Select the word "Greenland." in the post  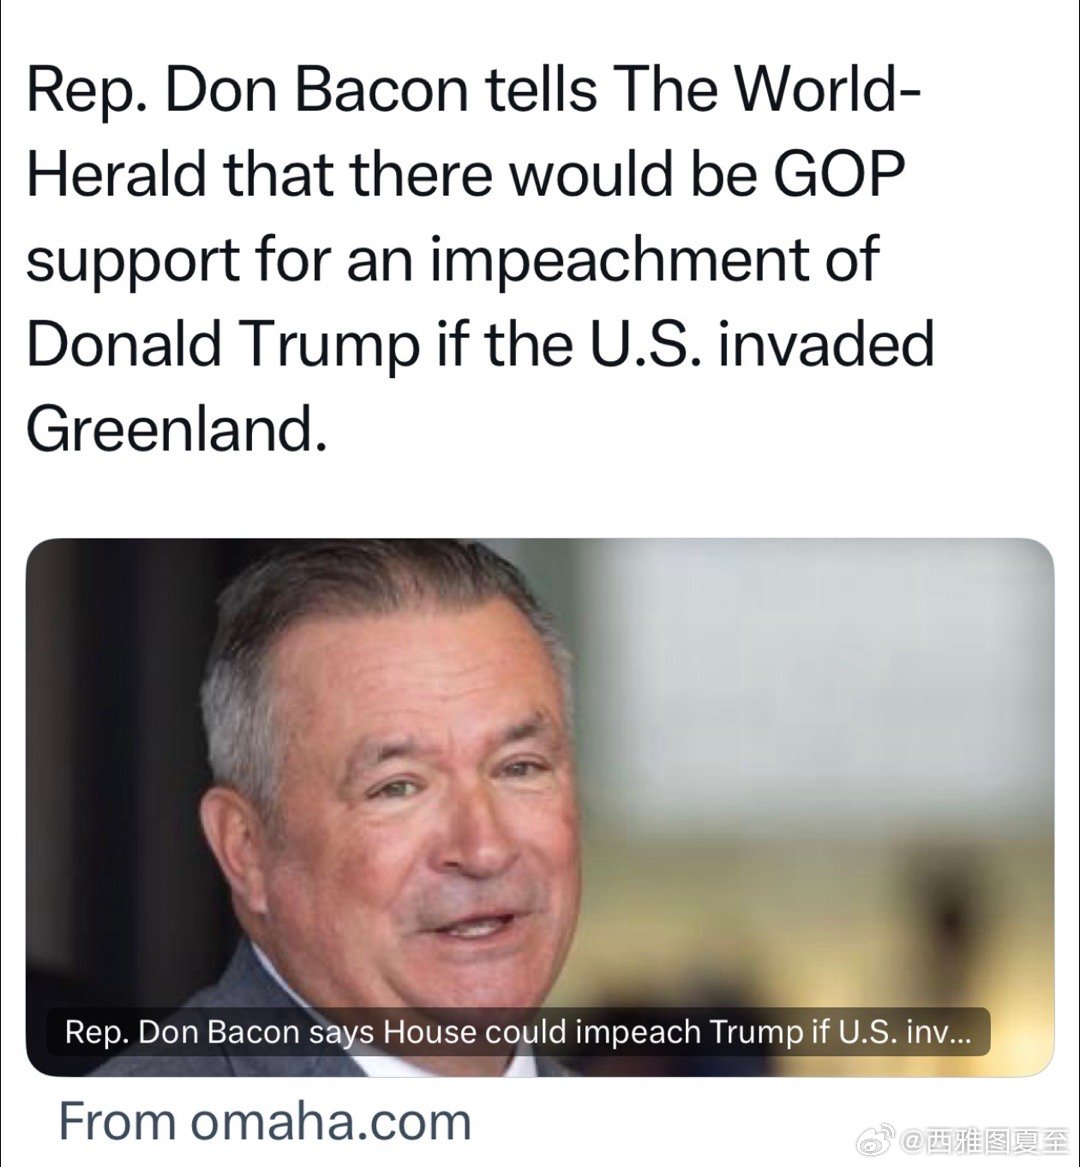[x=177, y=430]
